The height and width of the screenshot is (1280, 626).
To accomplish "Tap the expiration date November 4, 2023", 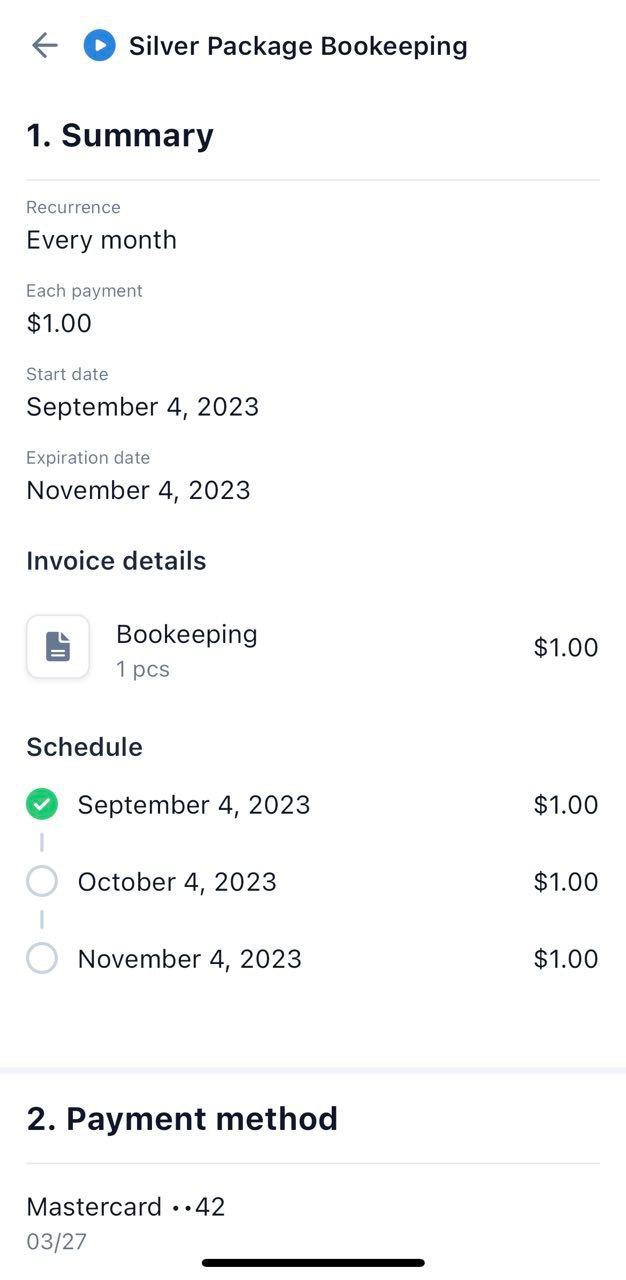I will point(138,490).
